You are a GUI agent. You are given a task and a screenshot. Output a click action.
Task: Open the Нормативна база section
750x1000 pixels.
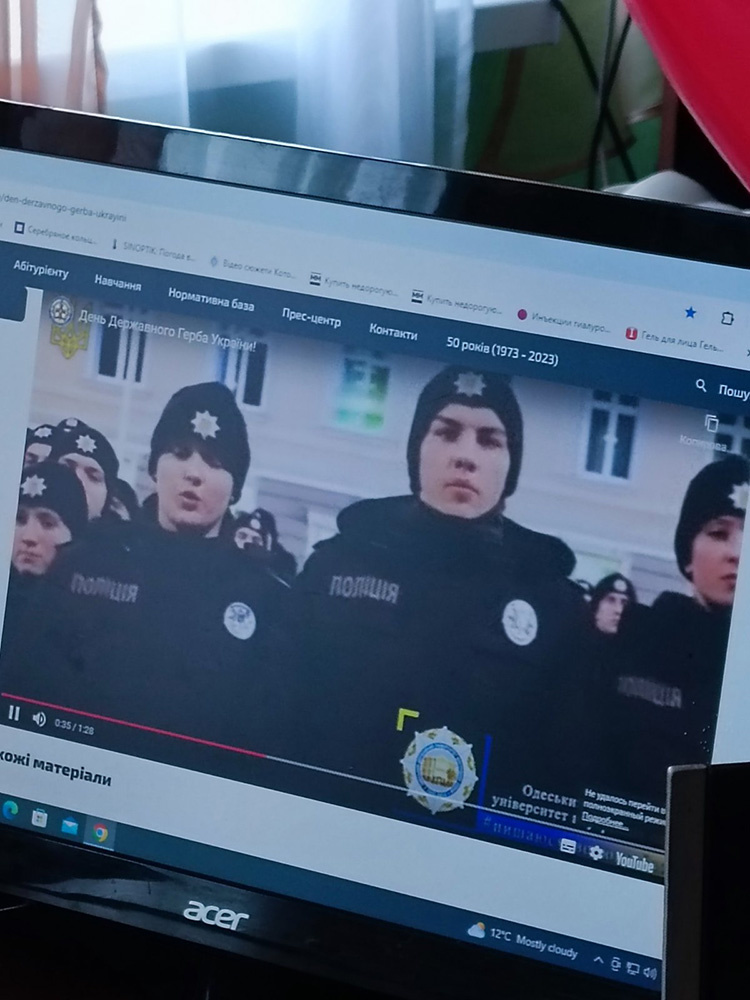(x=211, y=300)
